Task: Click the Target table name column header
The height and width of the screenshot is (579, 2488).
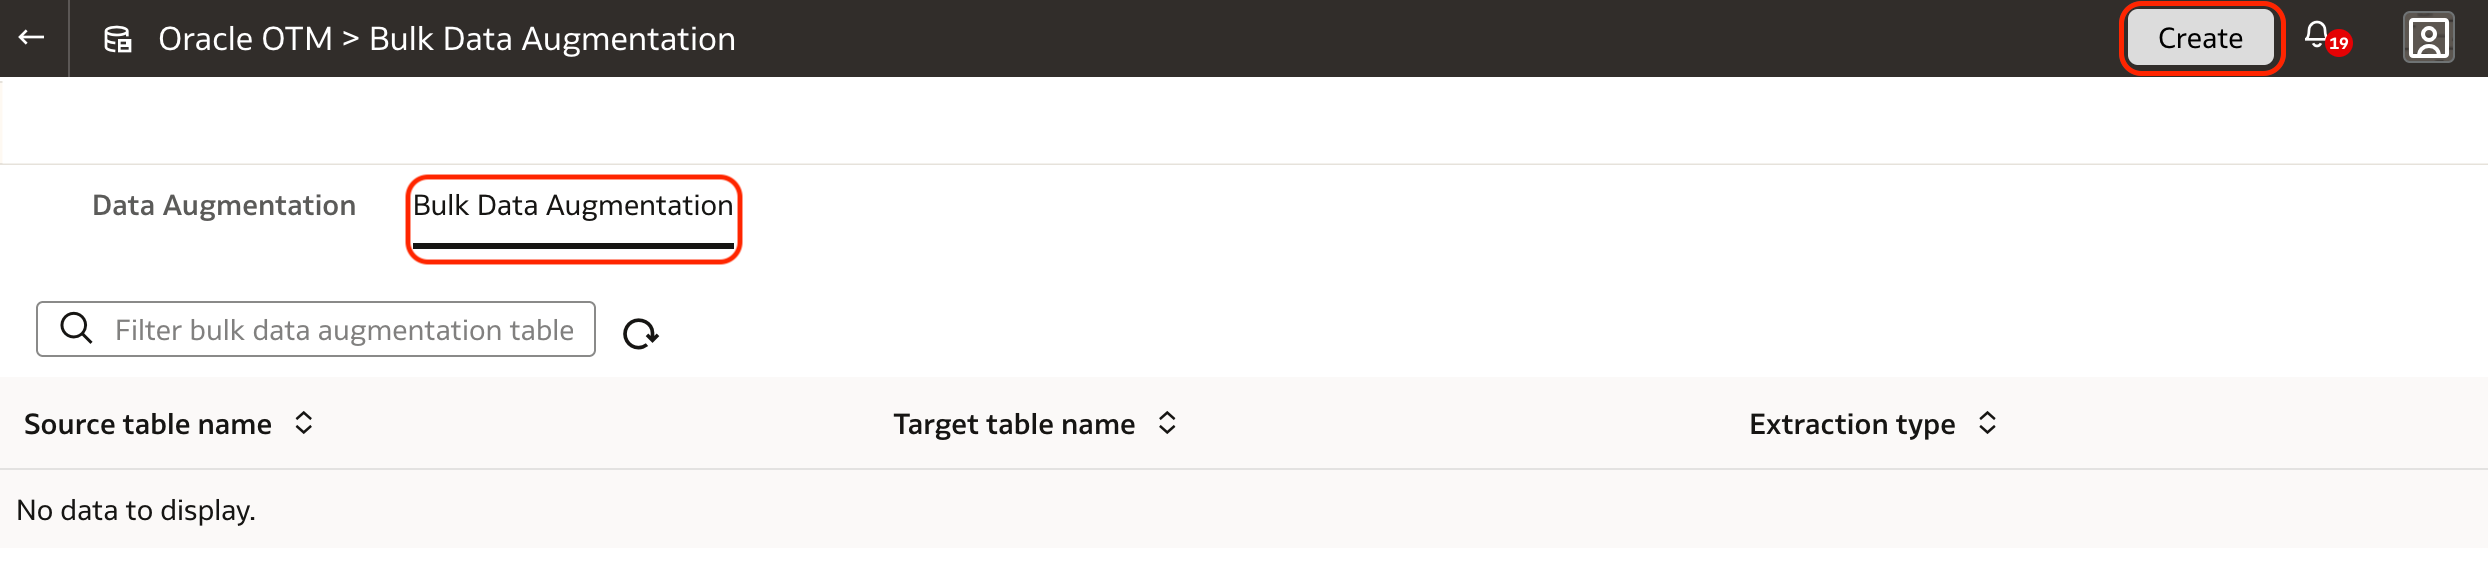Action: click(1014, 424)
